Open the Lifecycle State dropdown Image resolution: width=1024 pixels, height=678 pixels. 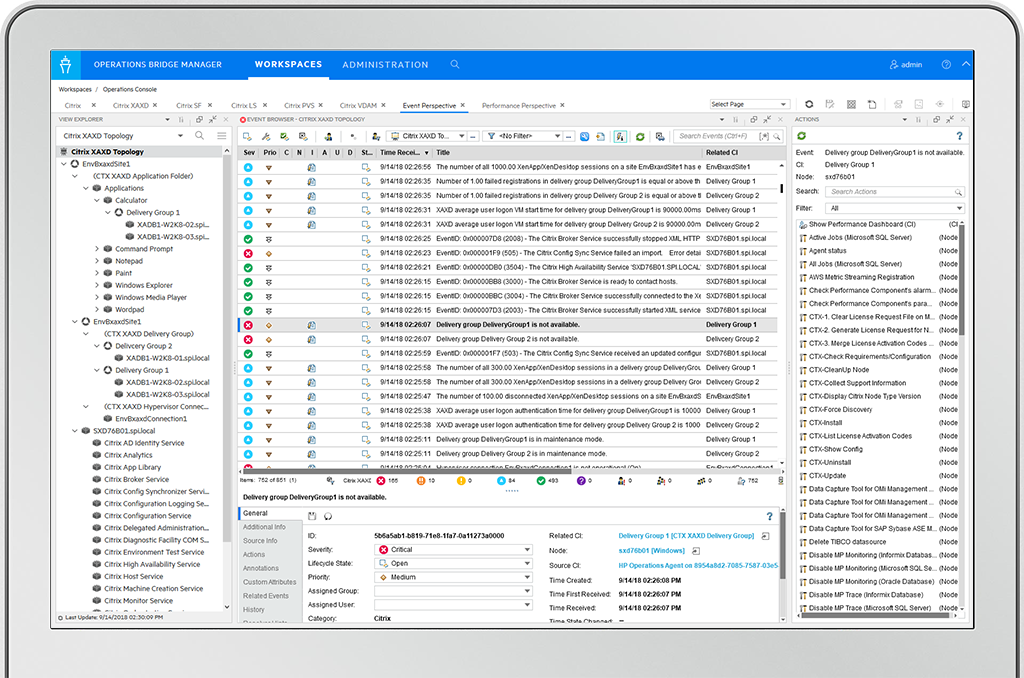[x=453, y=564]
